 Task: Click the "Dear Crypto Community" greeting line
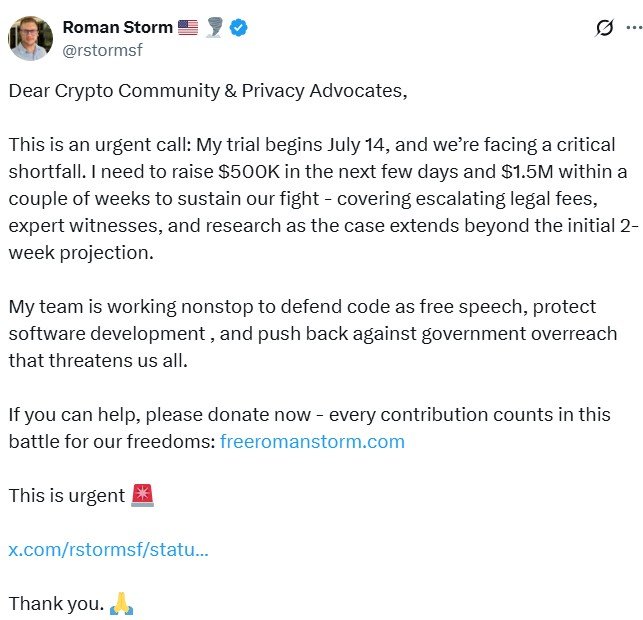click(208, 91)
